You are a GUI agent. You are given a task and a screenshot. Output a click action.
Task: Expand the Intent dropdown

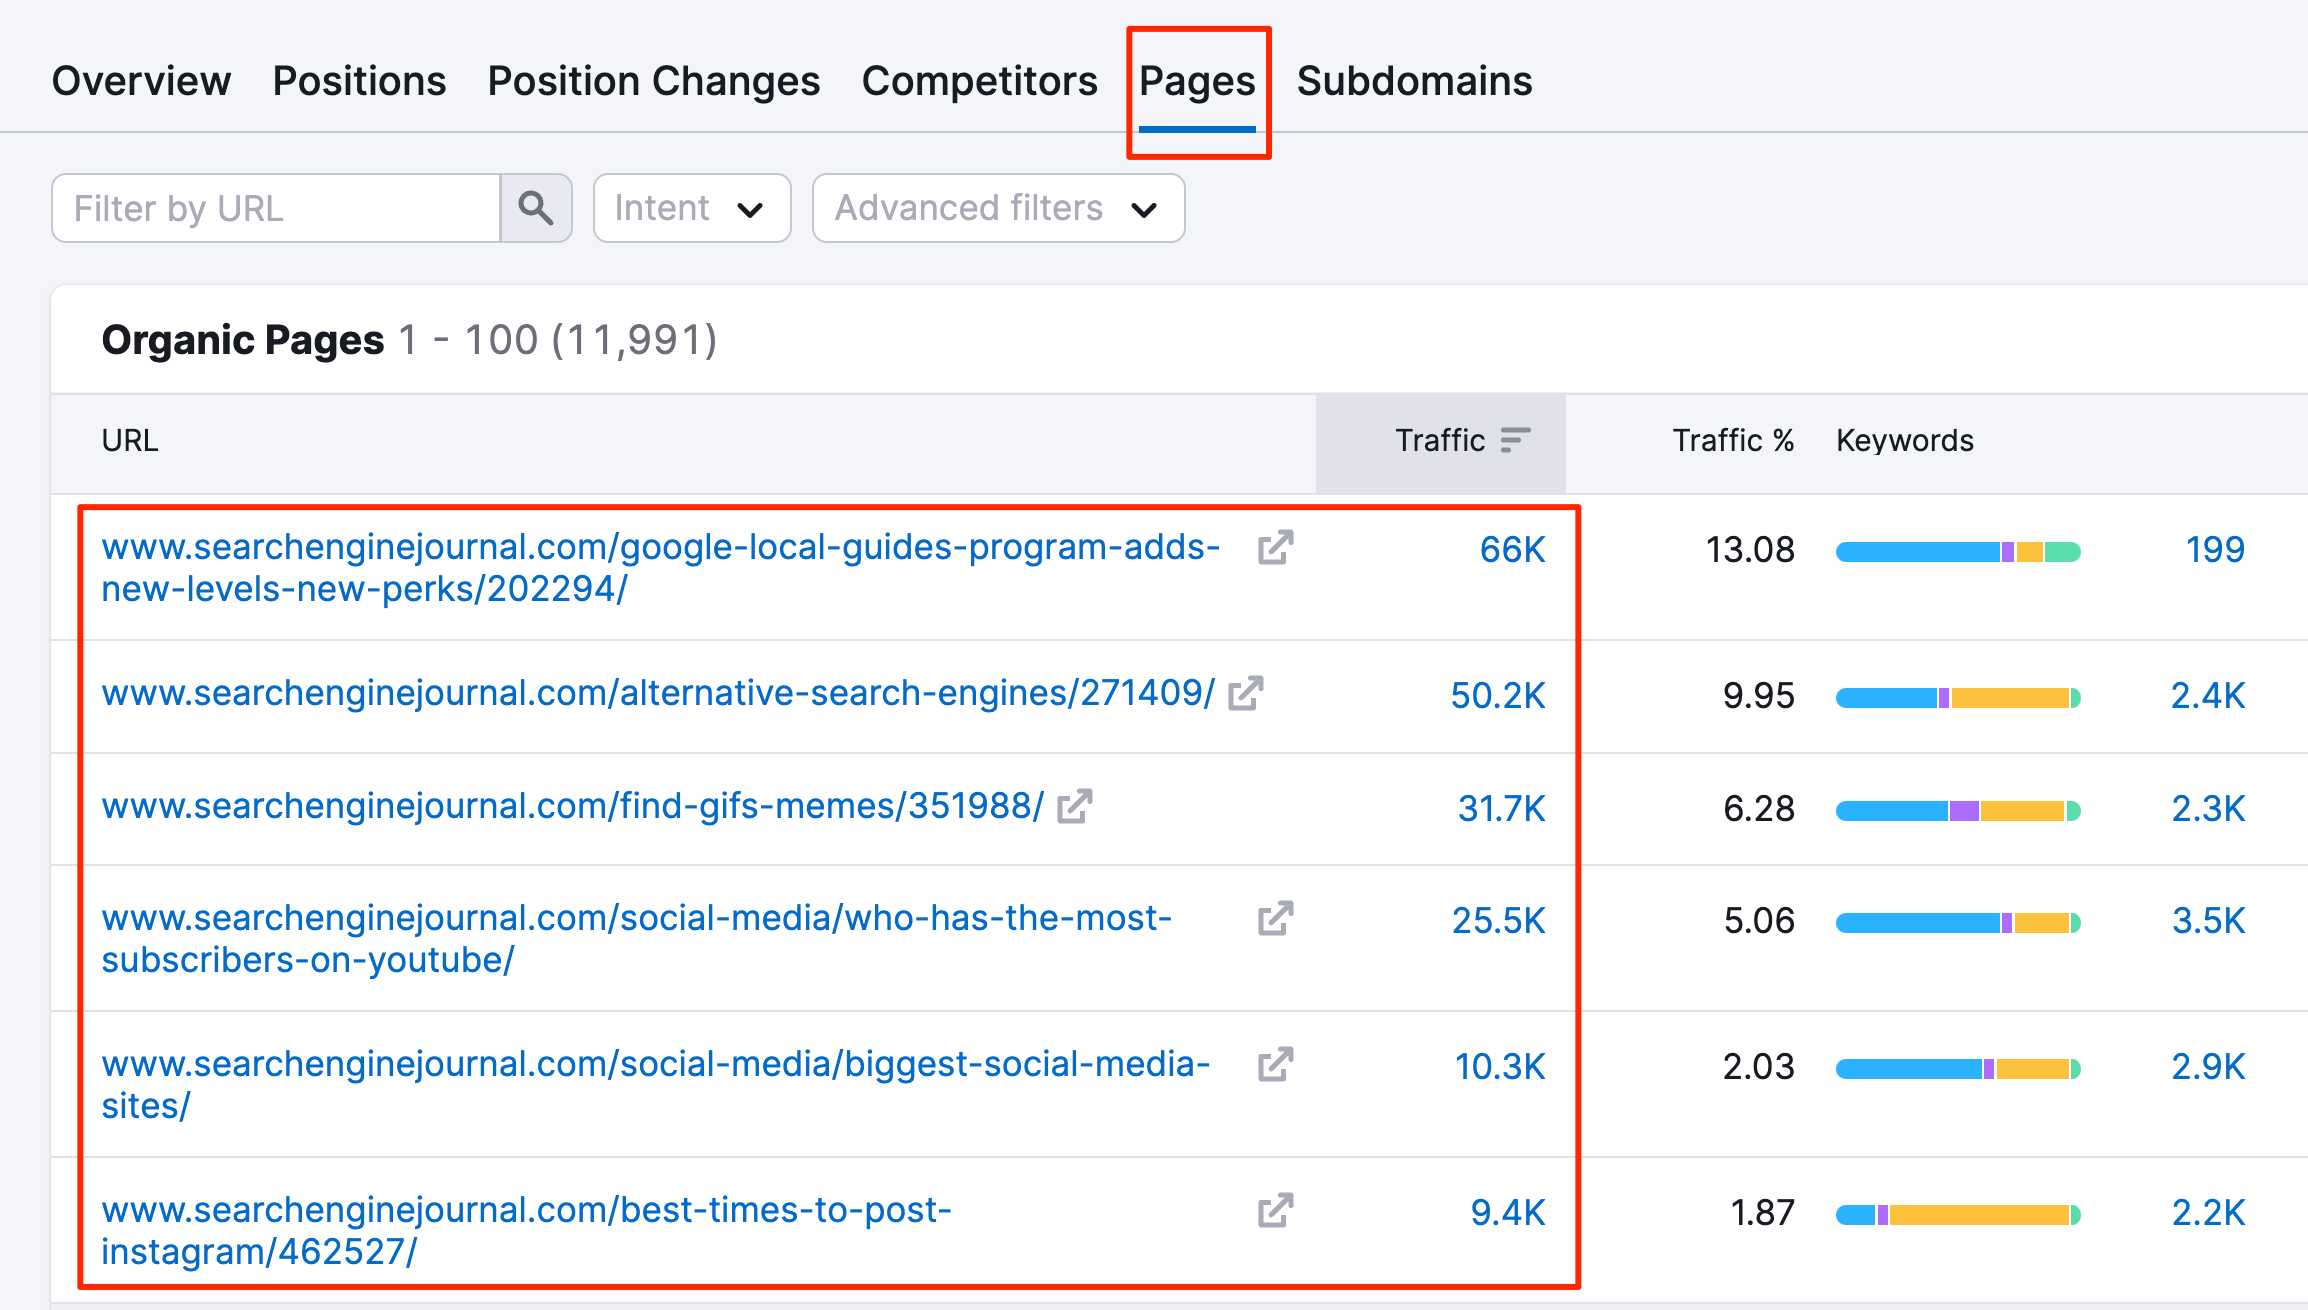coord(691,208)
